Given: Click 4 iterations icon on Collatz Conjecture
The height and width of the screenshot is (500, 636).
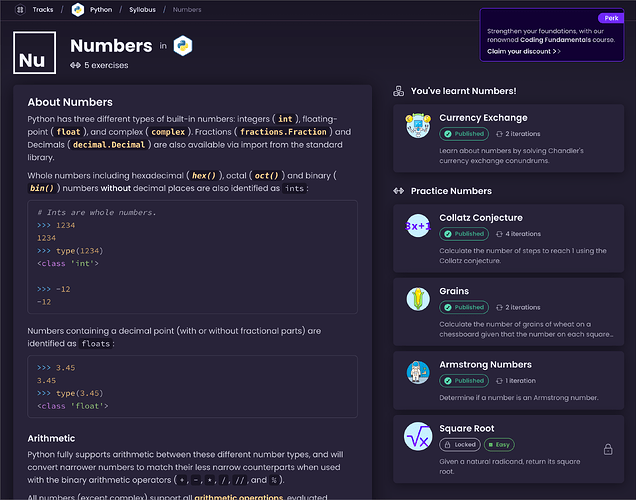Looking at the screenshot, I should [499, 234].
